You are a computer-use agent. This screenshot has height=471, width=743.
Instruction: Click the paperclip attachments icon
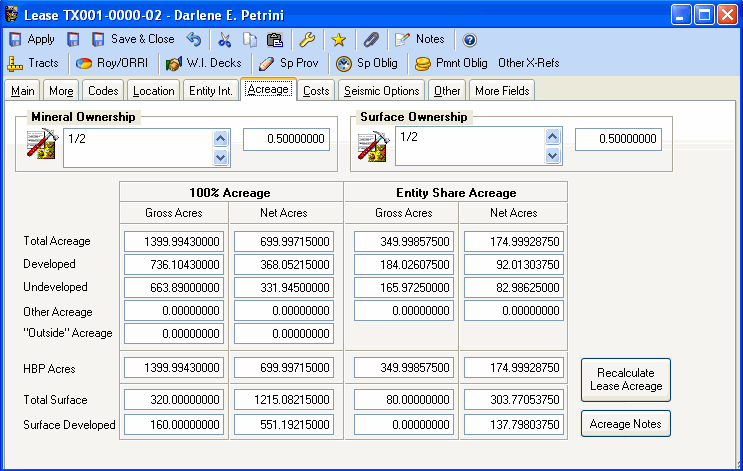coord(371,40)
